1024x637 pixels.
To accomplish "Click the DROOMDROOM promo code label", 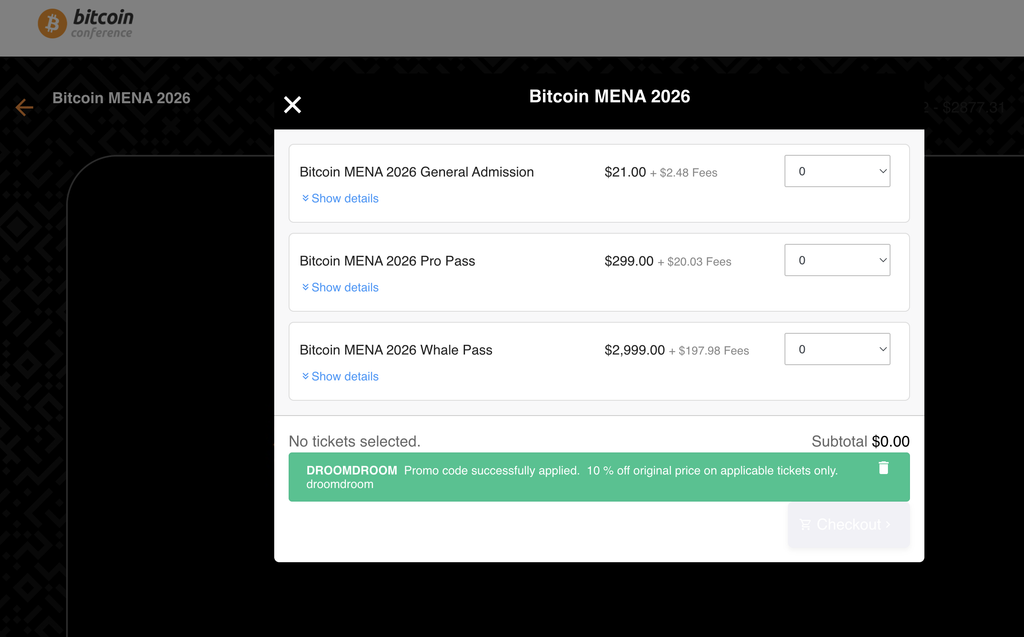I will click(x=351, y=470).
